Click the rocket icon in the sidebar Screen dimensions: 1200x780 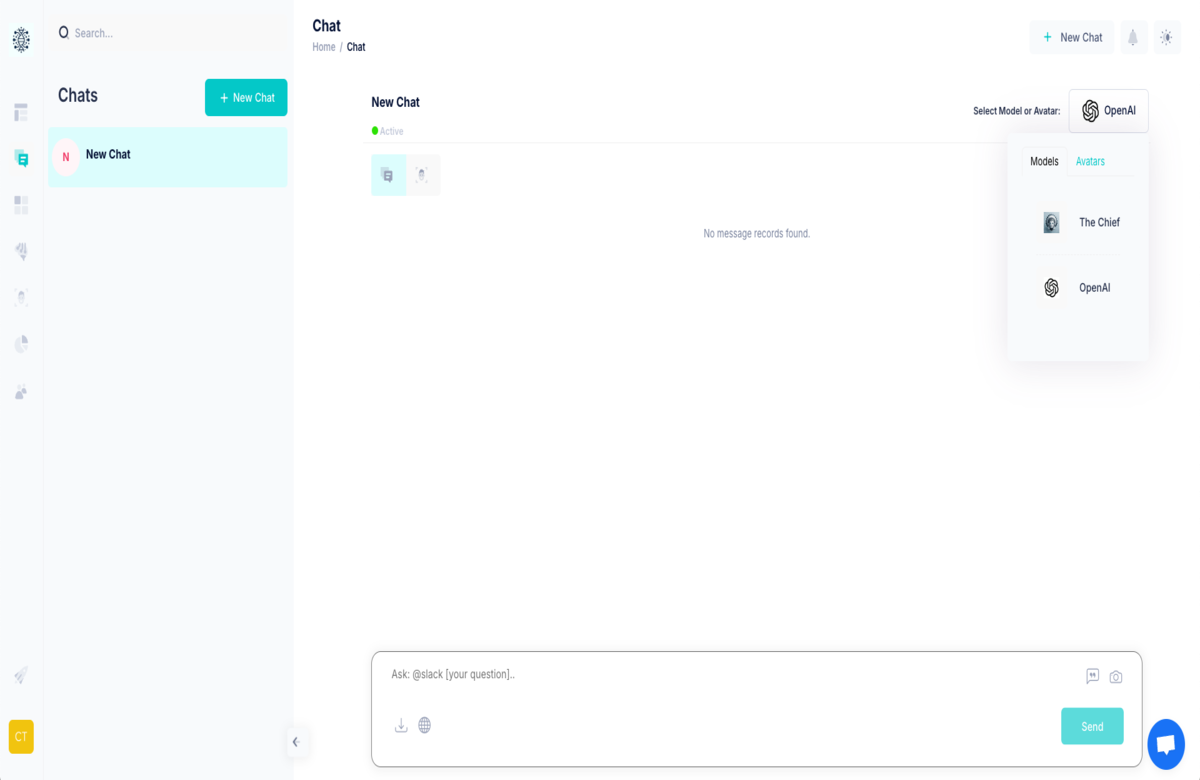tap(21, 676)
